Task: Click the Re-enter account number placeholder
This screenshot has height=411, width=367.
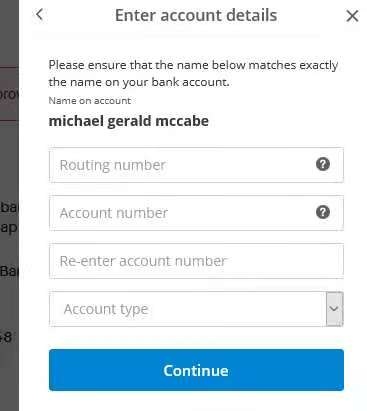Action: (x=143, y=261)
